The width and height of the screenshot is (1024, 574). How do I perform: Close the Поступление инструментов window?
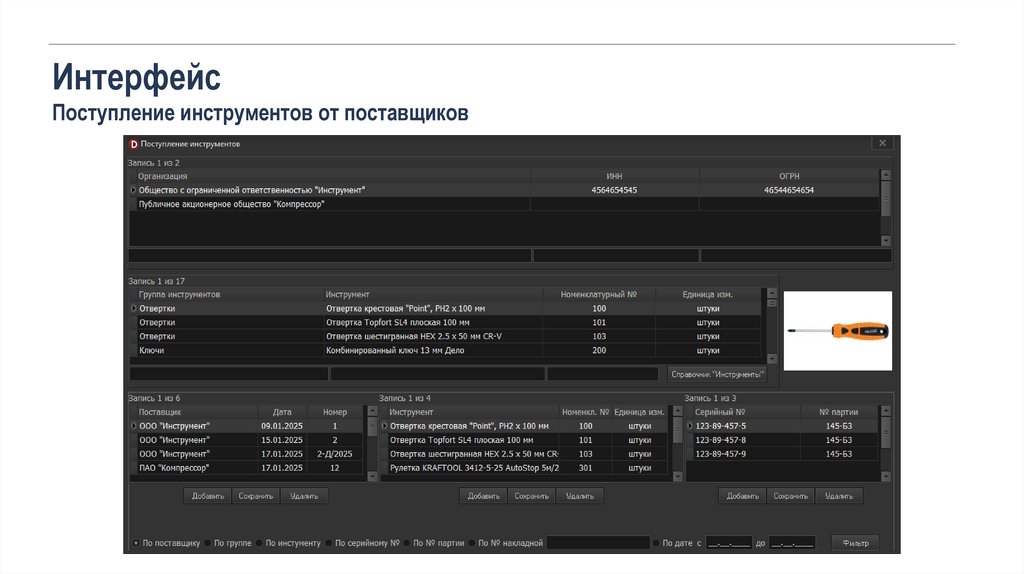[881, 144]
